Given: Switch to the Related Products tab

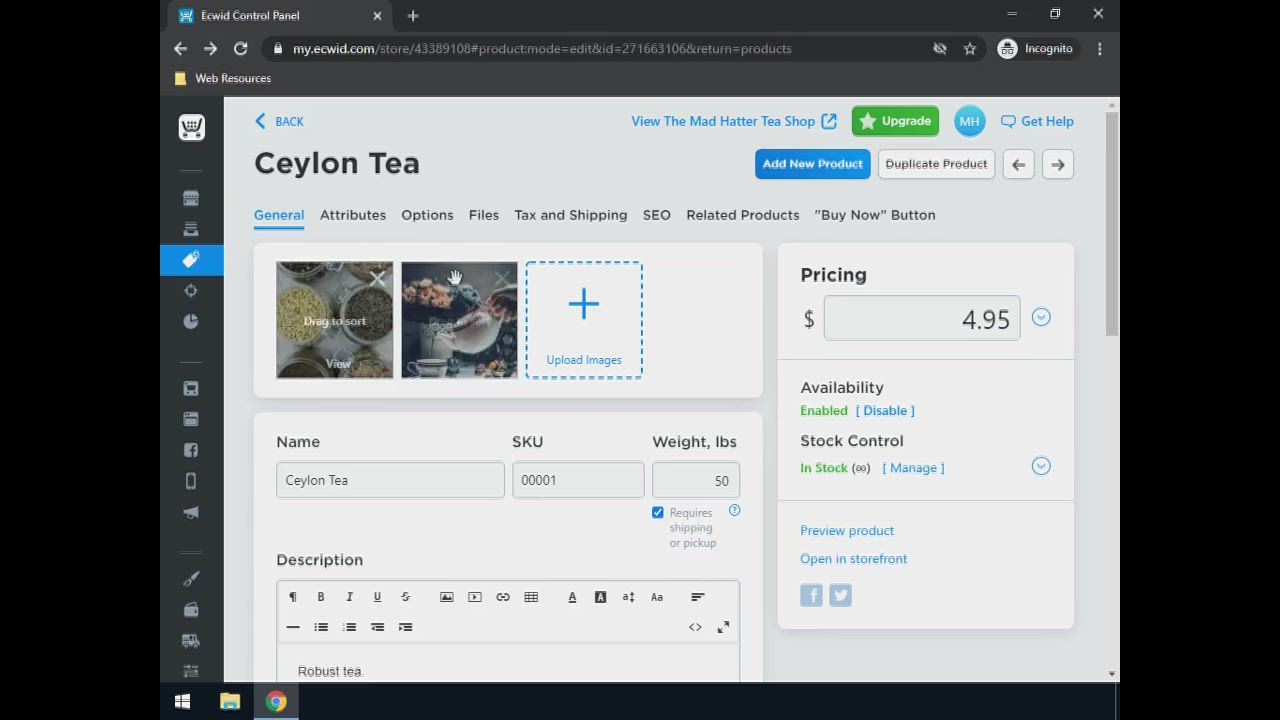Looking at the screenshot, I should point(743,215).
